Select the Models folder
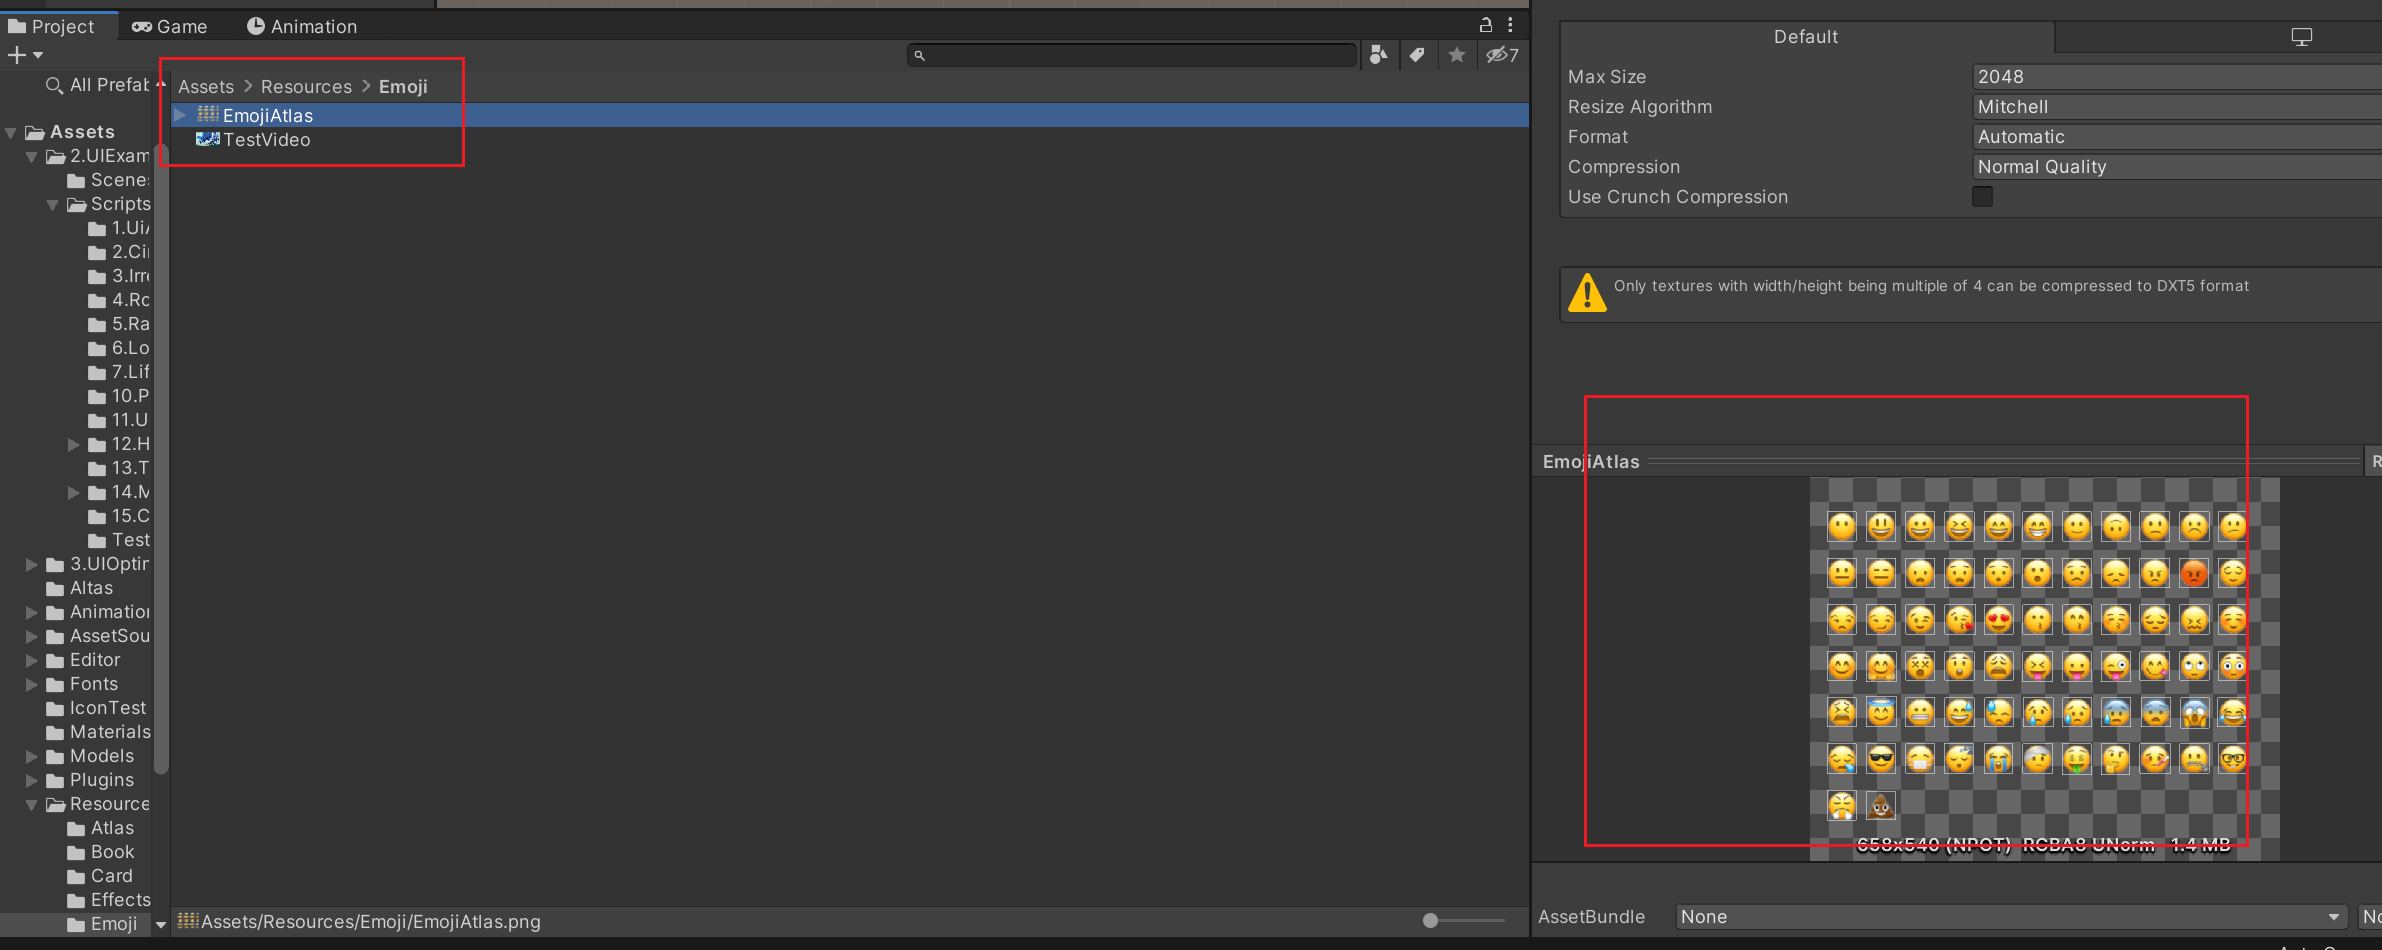 tap(90, 756)
